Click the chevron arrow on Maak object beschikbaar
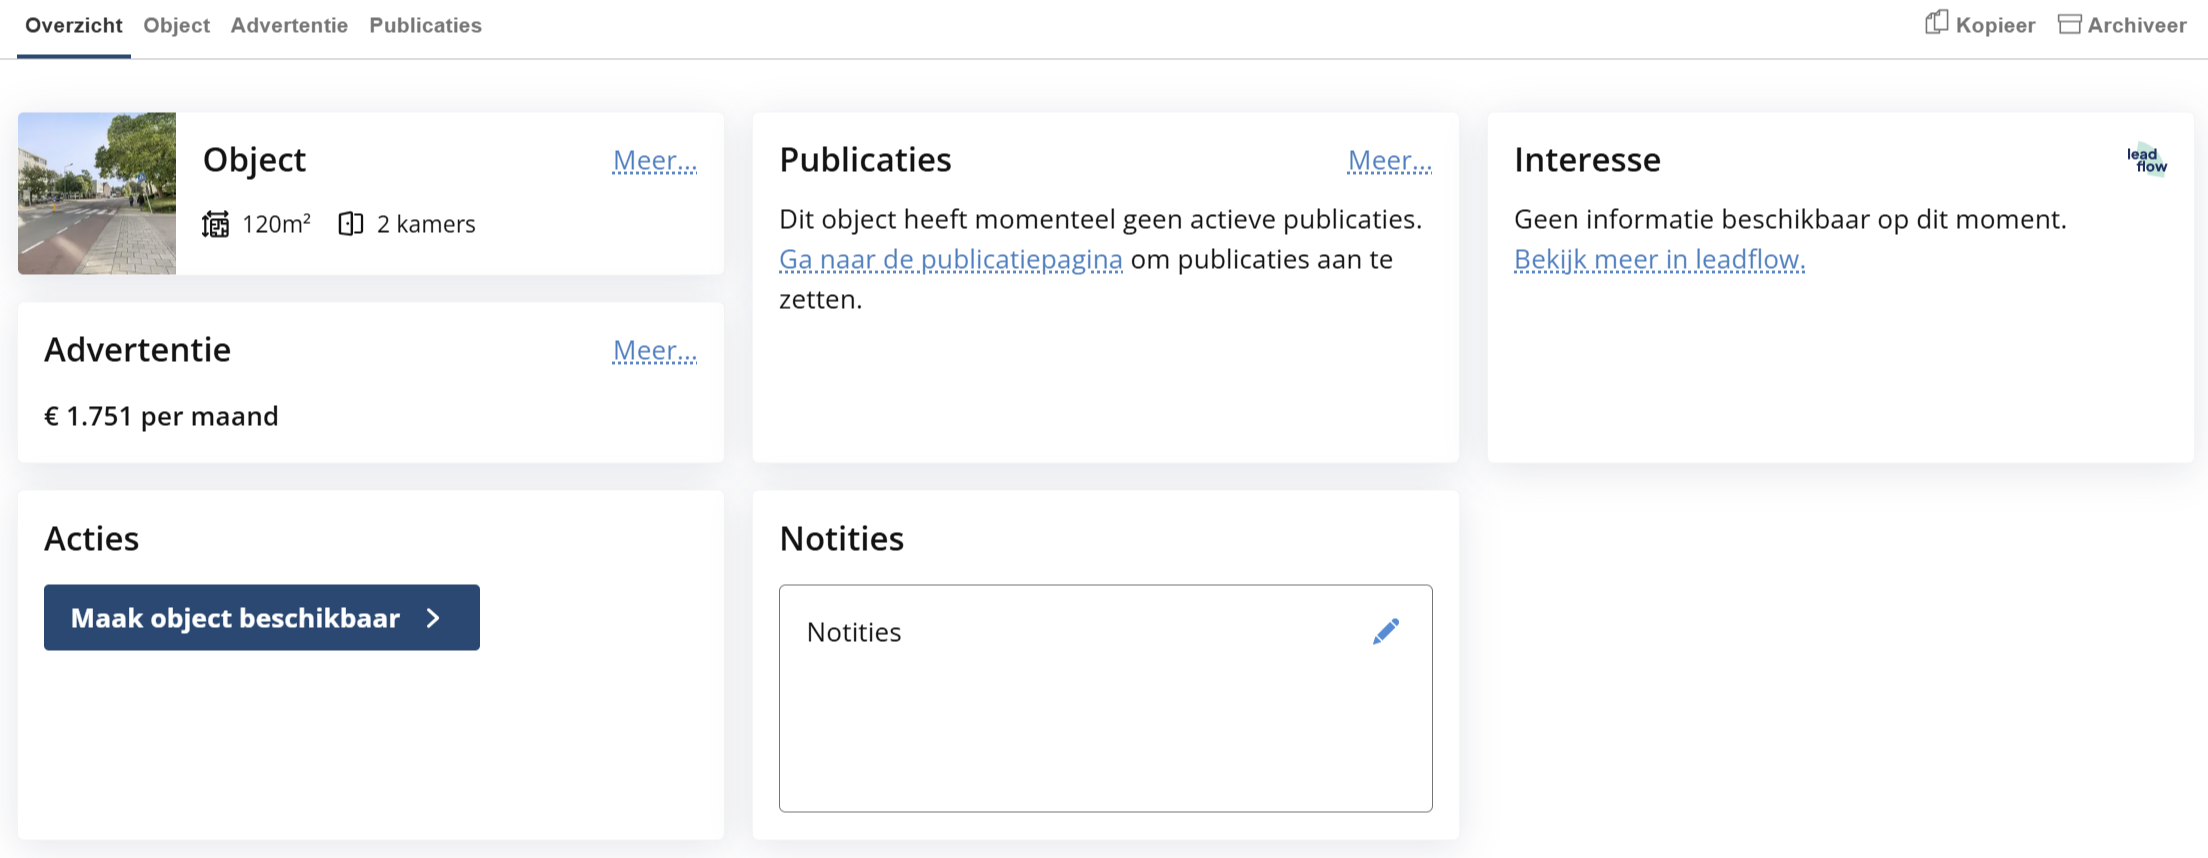The width and height of the screenshot is (2208, 858). coord(433,618)
